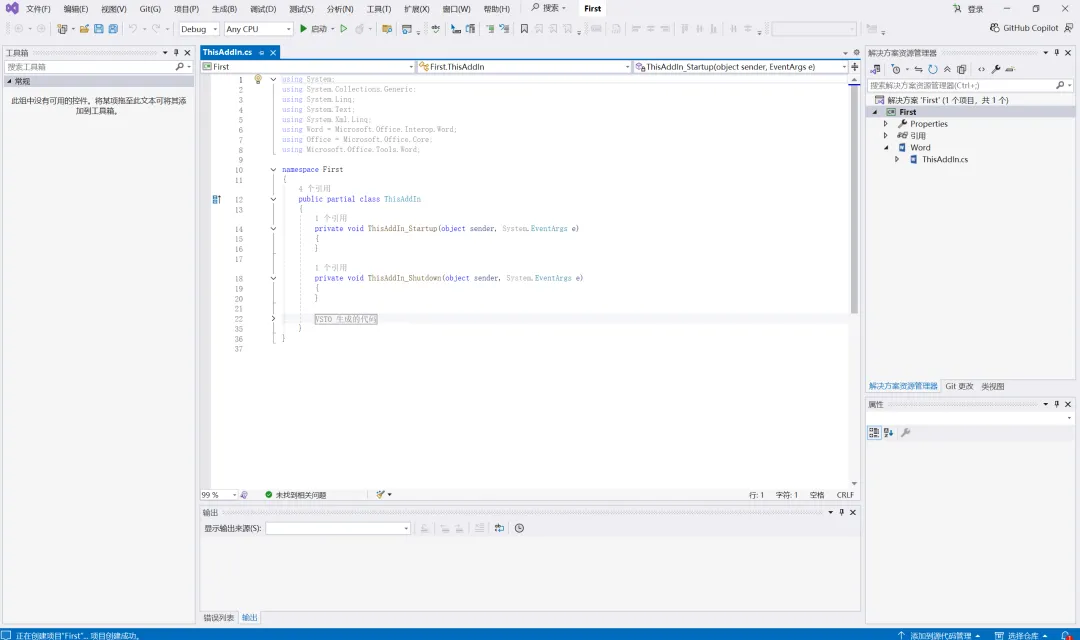The height and width of the screenshot is (640, 1080).
Task: Click Show All Files icon in Solution Explorer
Action: pyautogui.click(x=962, y=70)
